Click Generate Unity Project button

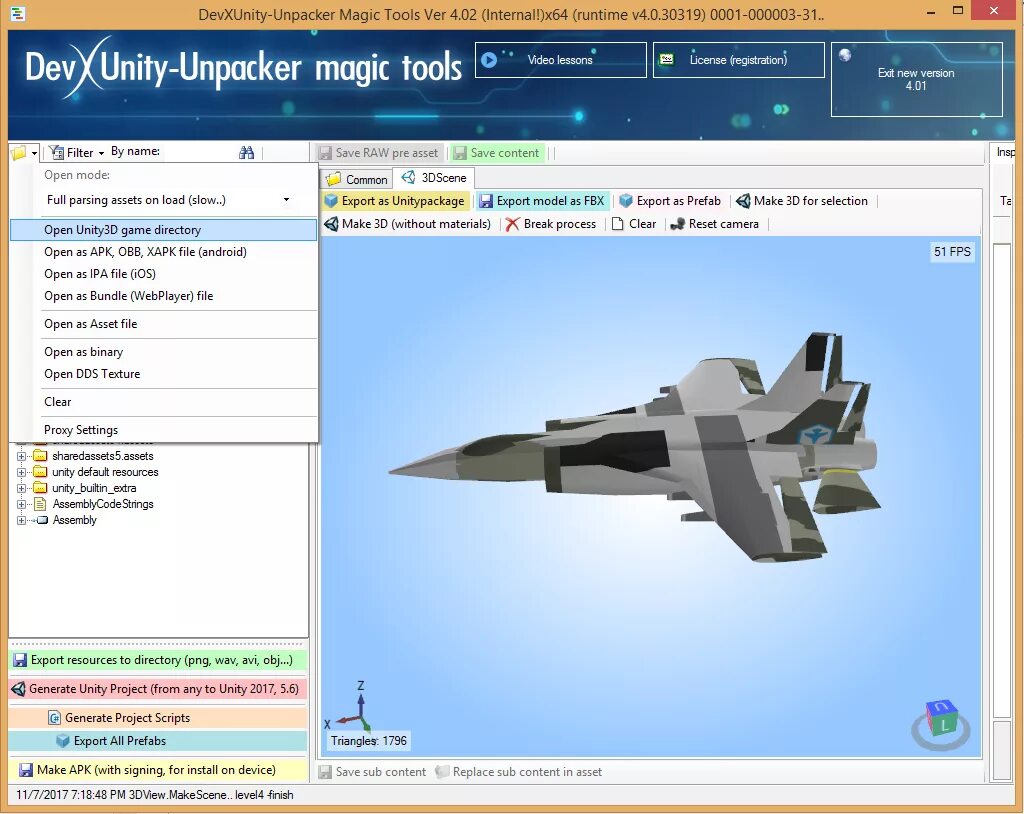click(157, 689)
